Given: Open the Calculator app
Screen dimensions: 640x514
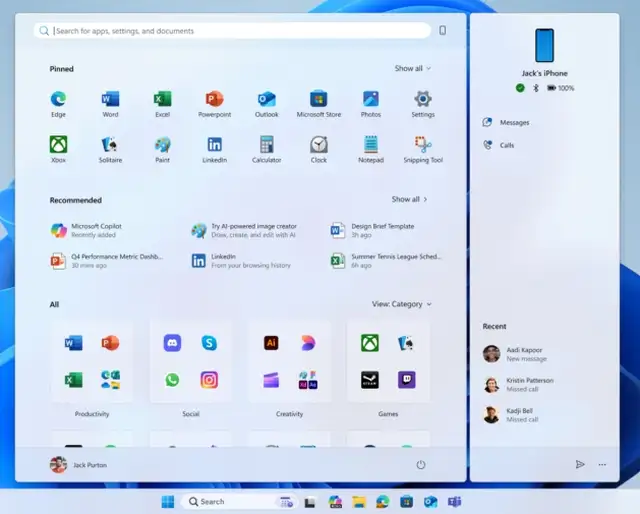Looking at the screenshot, I should 266,145.
